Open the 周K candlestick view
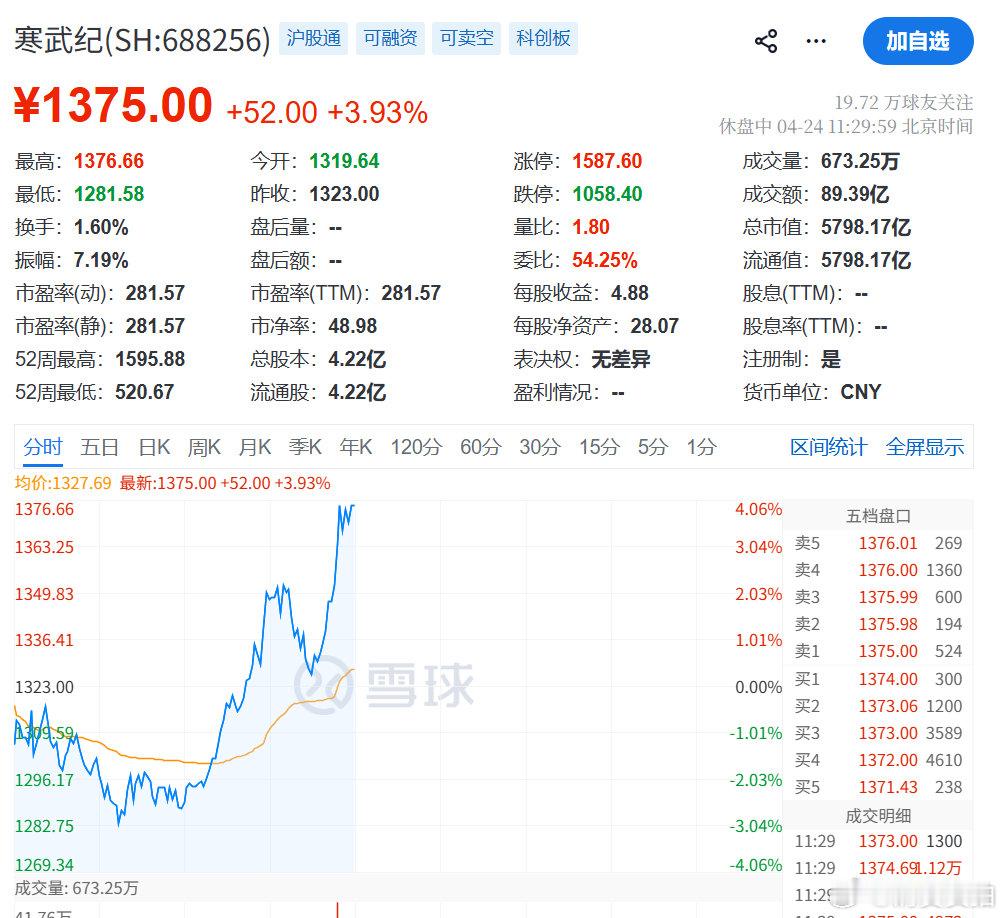The width and height of the screenshot is (1005, 918). point(204,448)
